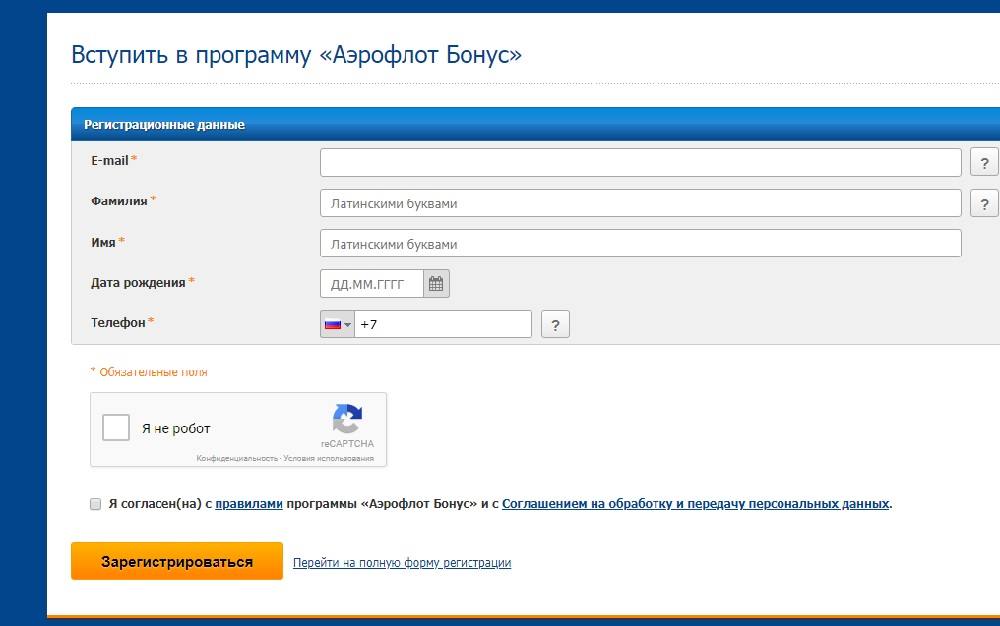Click the 'Дата рождения' label
Screen dimensions: 1000x626
point(138,282)
